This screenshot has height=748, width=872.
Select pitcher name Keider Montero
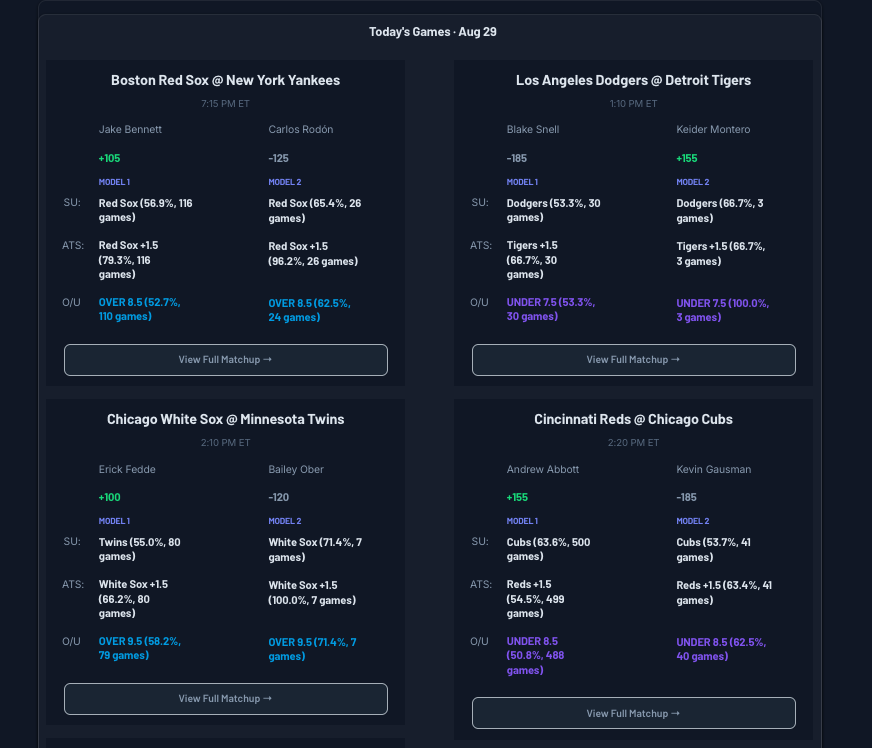(x=713, y=129)
